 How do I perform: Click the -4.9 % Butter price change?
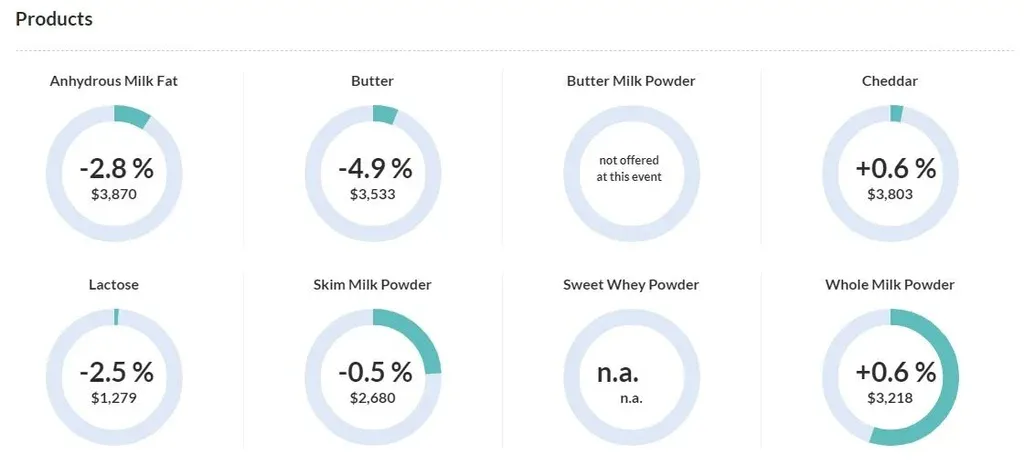click(374, 168)
